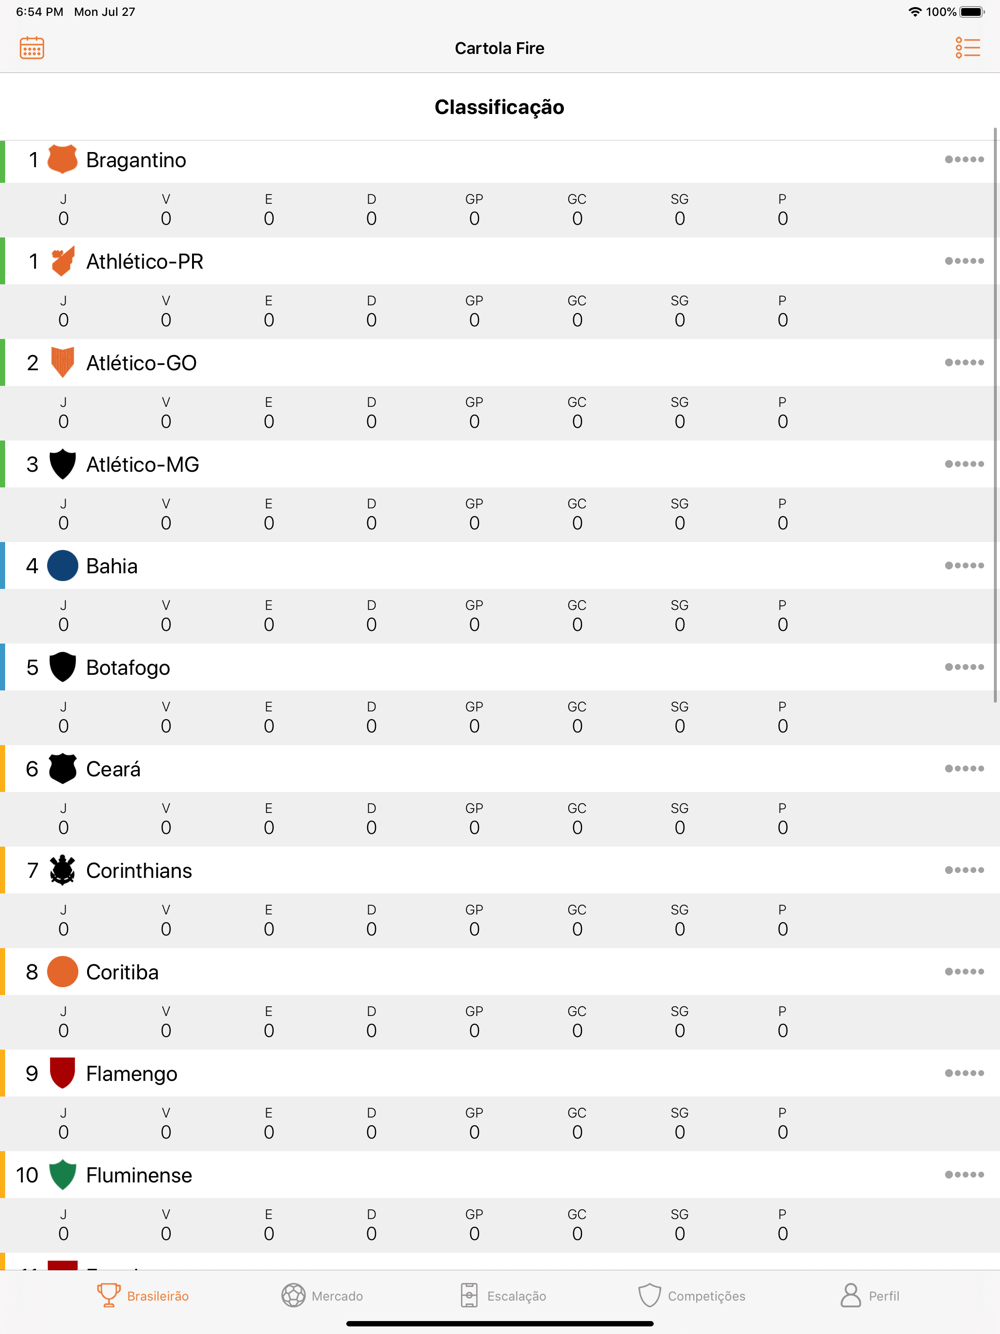Open the Competições tab
Image resolution: width=1000 pixels, height=1334 pixels.
692,1295
